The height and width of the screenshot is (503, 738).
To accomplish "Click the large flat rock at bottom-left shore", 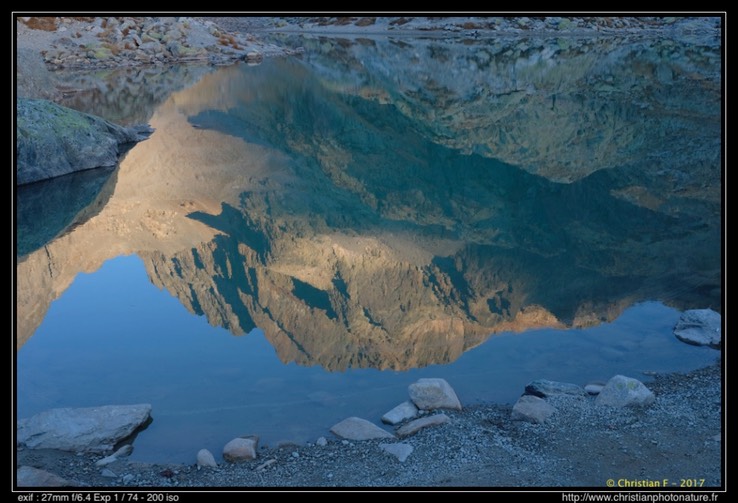I will click(x=84, y=426).
